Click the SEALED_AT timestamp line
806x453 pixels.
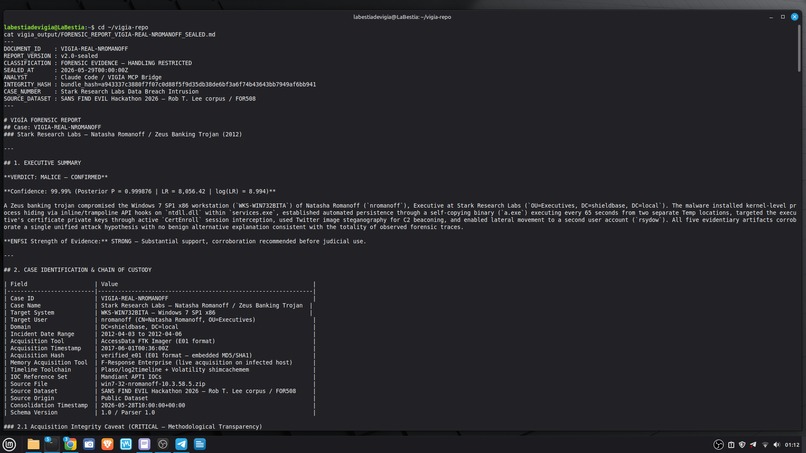tap(66, 70)
